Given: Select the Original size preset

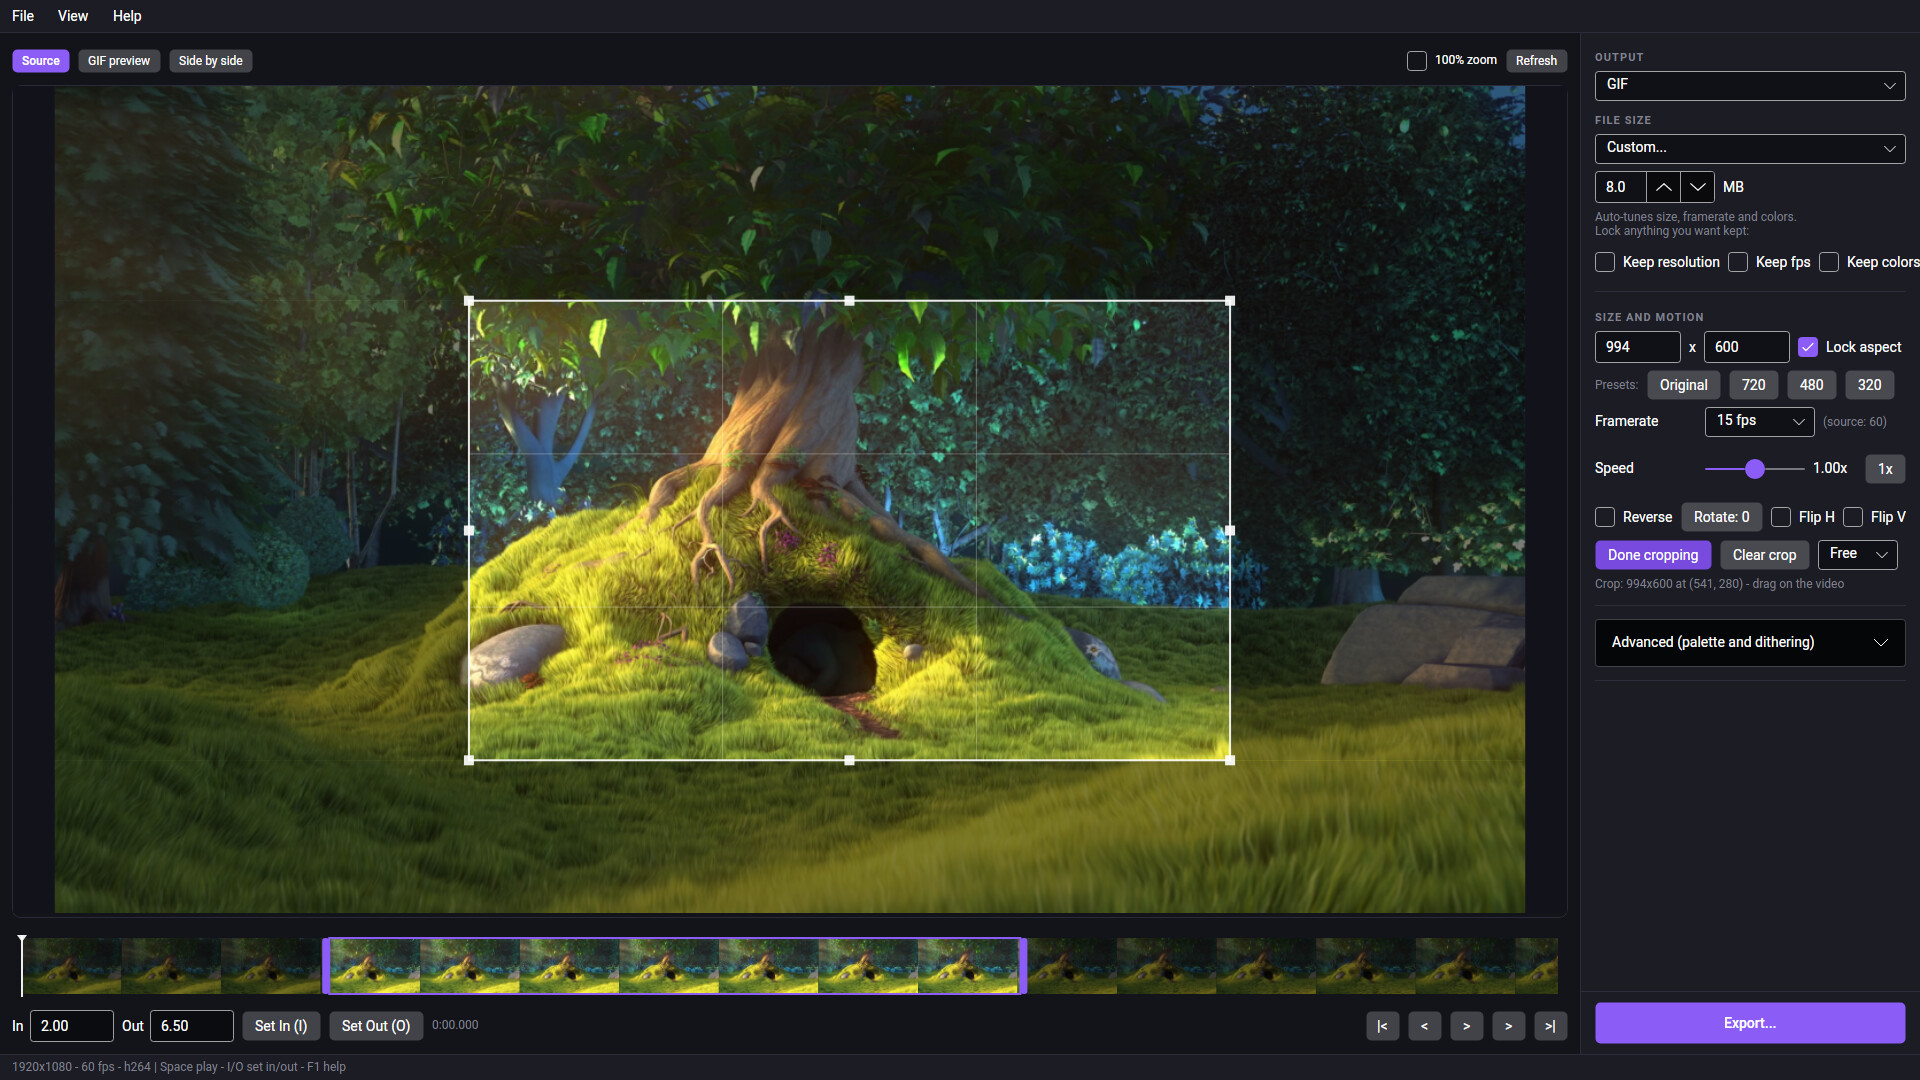Looking at the screenshot, I should [x=1683, y=385].
